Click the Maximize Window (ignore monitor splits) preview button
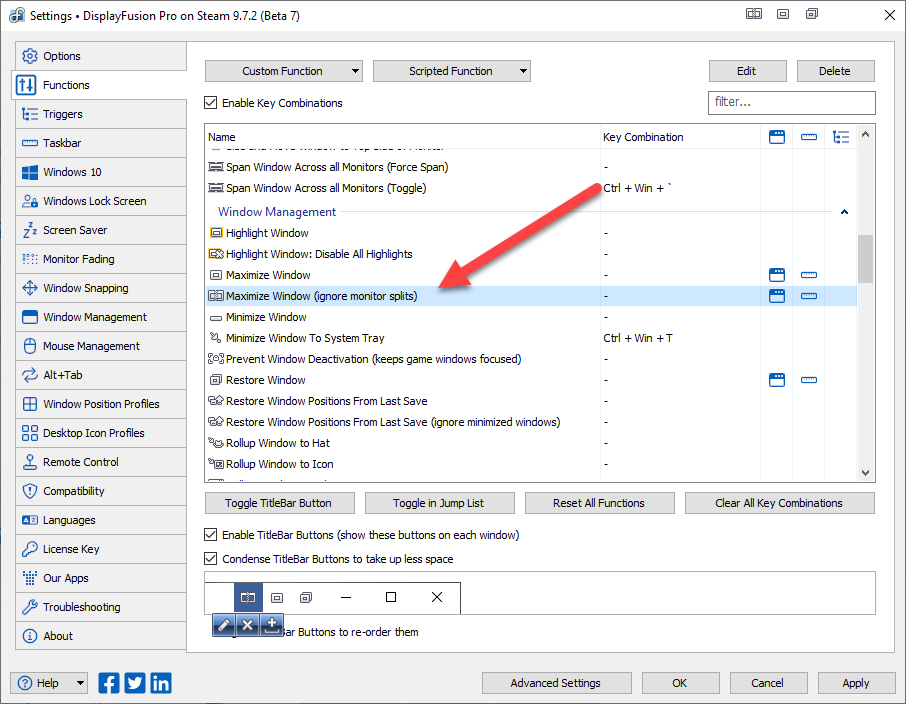Screen dimensions: 906x704 pyautogui.click(x=248, y=597)
